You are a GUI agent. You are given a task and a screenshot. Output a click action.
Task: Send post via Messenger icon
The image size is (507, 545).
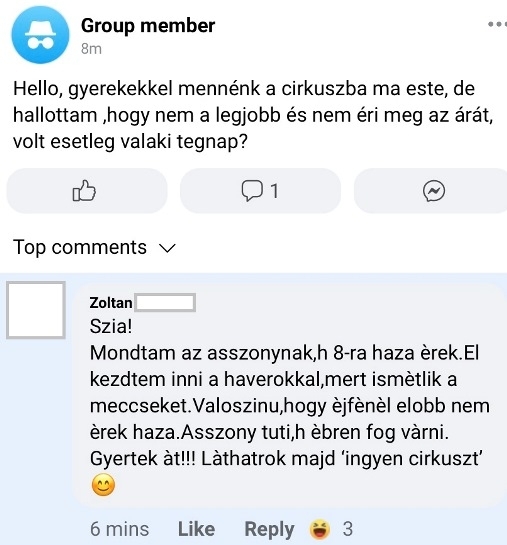pos(434,190)
